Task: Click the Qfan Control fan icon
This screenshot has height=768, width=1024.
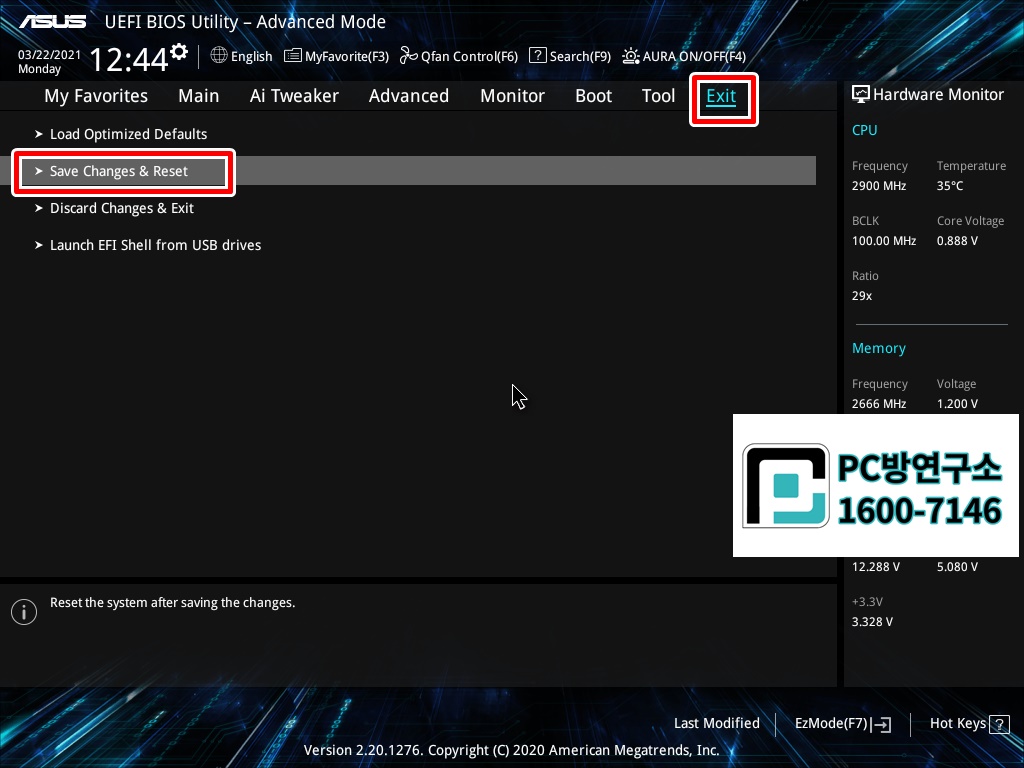Action: [408, 56]
